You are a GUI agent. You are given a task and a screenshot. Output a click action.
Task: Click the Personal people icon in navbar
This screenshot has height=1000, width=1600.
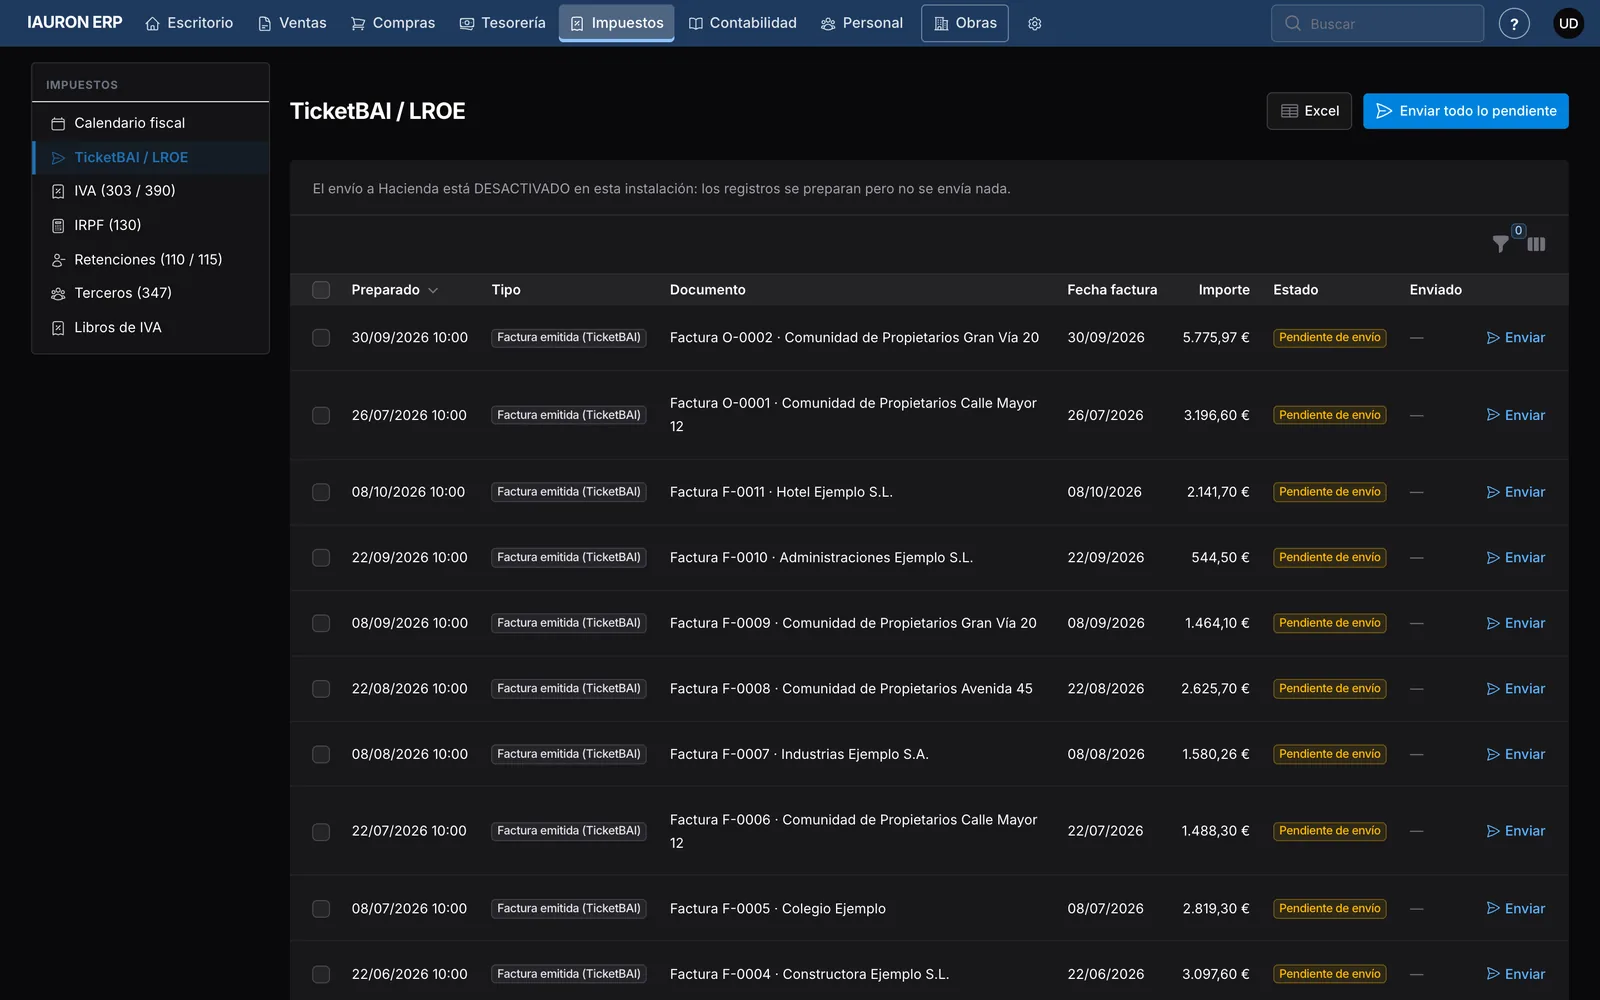pos(828,23)
